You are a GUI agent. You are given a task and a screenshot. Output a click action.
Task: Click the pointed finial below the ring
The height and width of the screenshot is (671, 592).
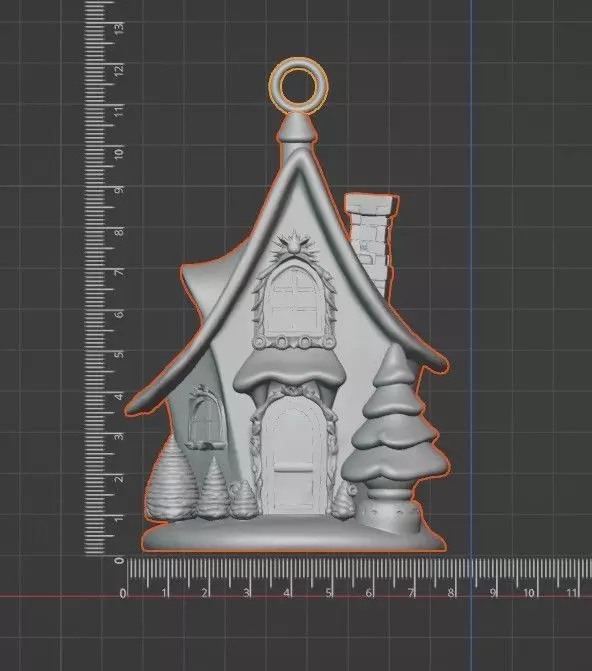coord(298,128)
